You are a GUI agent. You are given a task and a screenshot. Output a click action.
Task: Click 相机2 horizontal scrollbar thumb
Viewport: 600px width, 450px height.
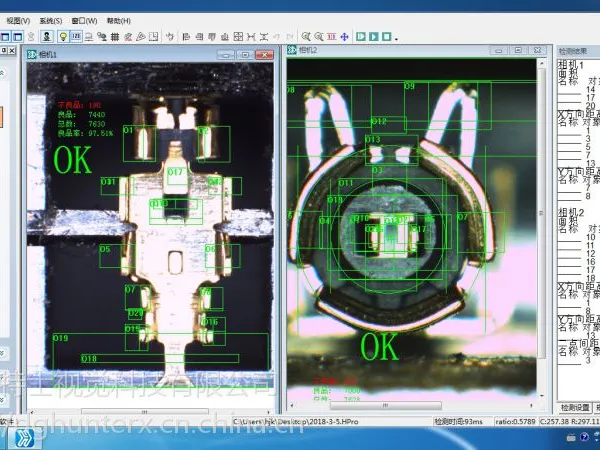386,405
